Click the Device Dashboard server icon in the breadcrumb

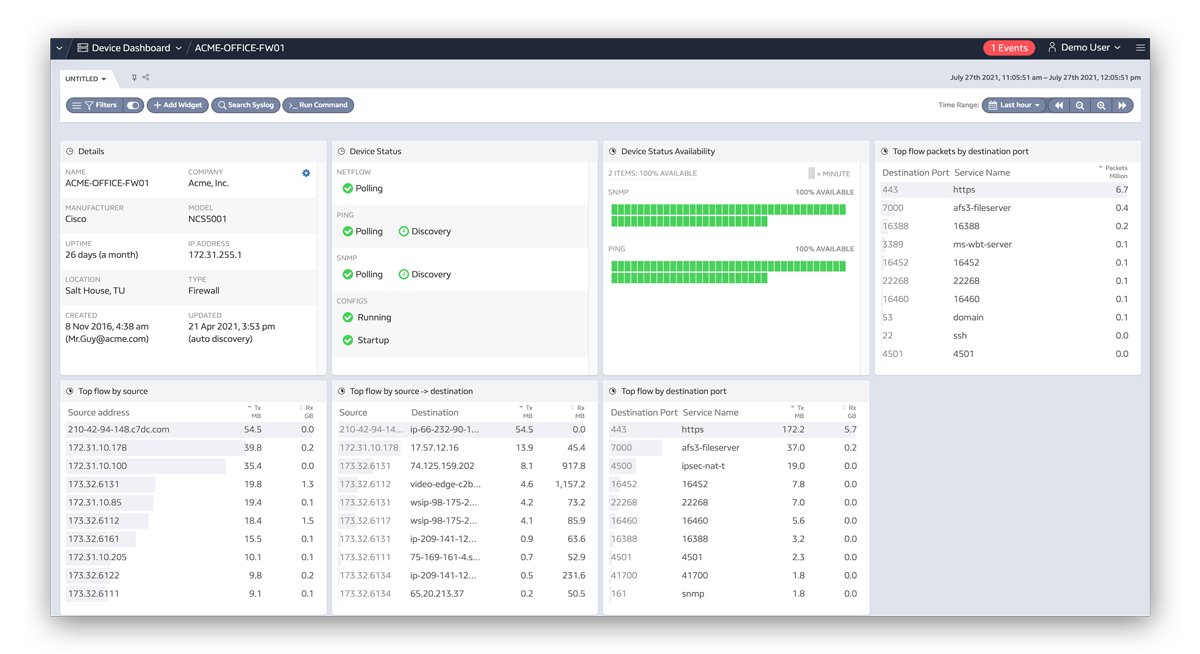(83, 48)
